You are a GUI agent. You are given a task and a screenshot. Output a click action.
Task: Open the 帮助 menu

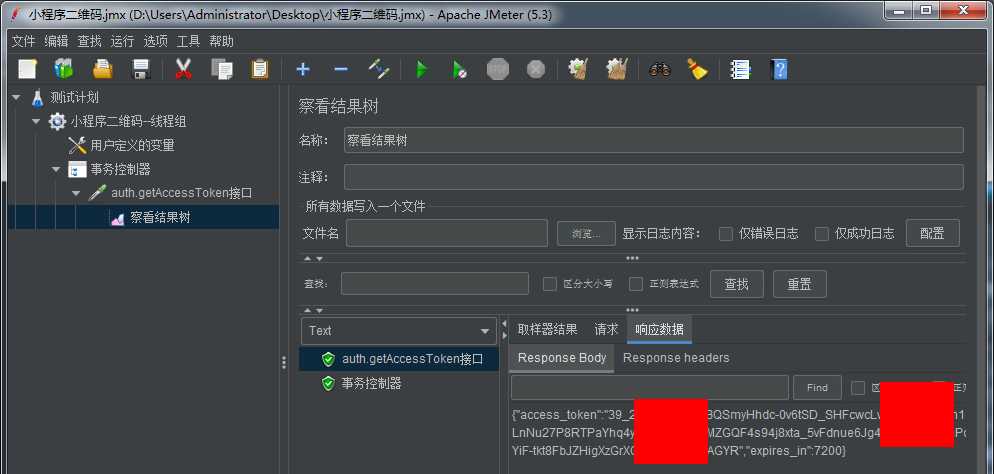221,42
